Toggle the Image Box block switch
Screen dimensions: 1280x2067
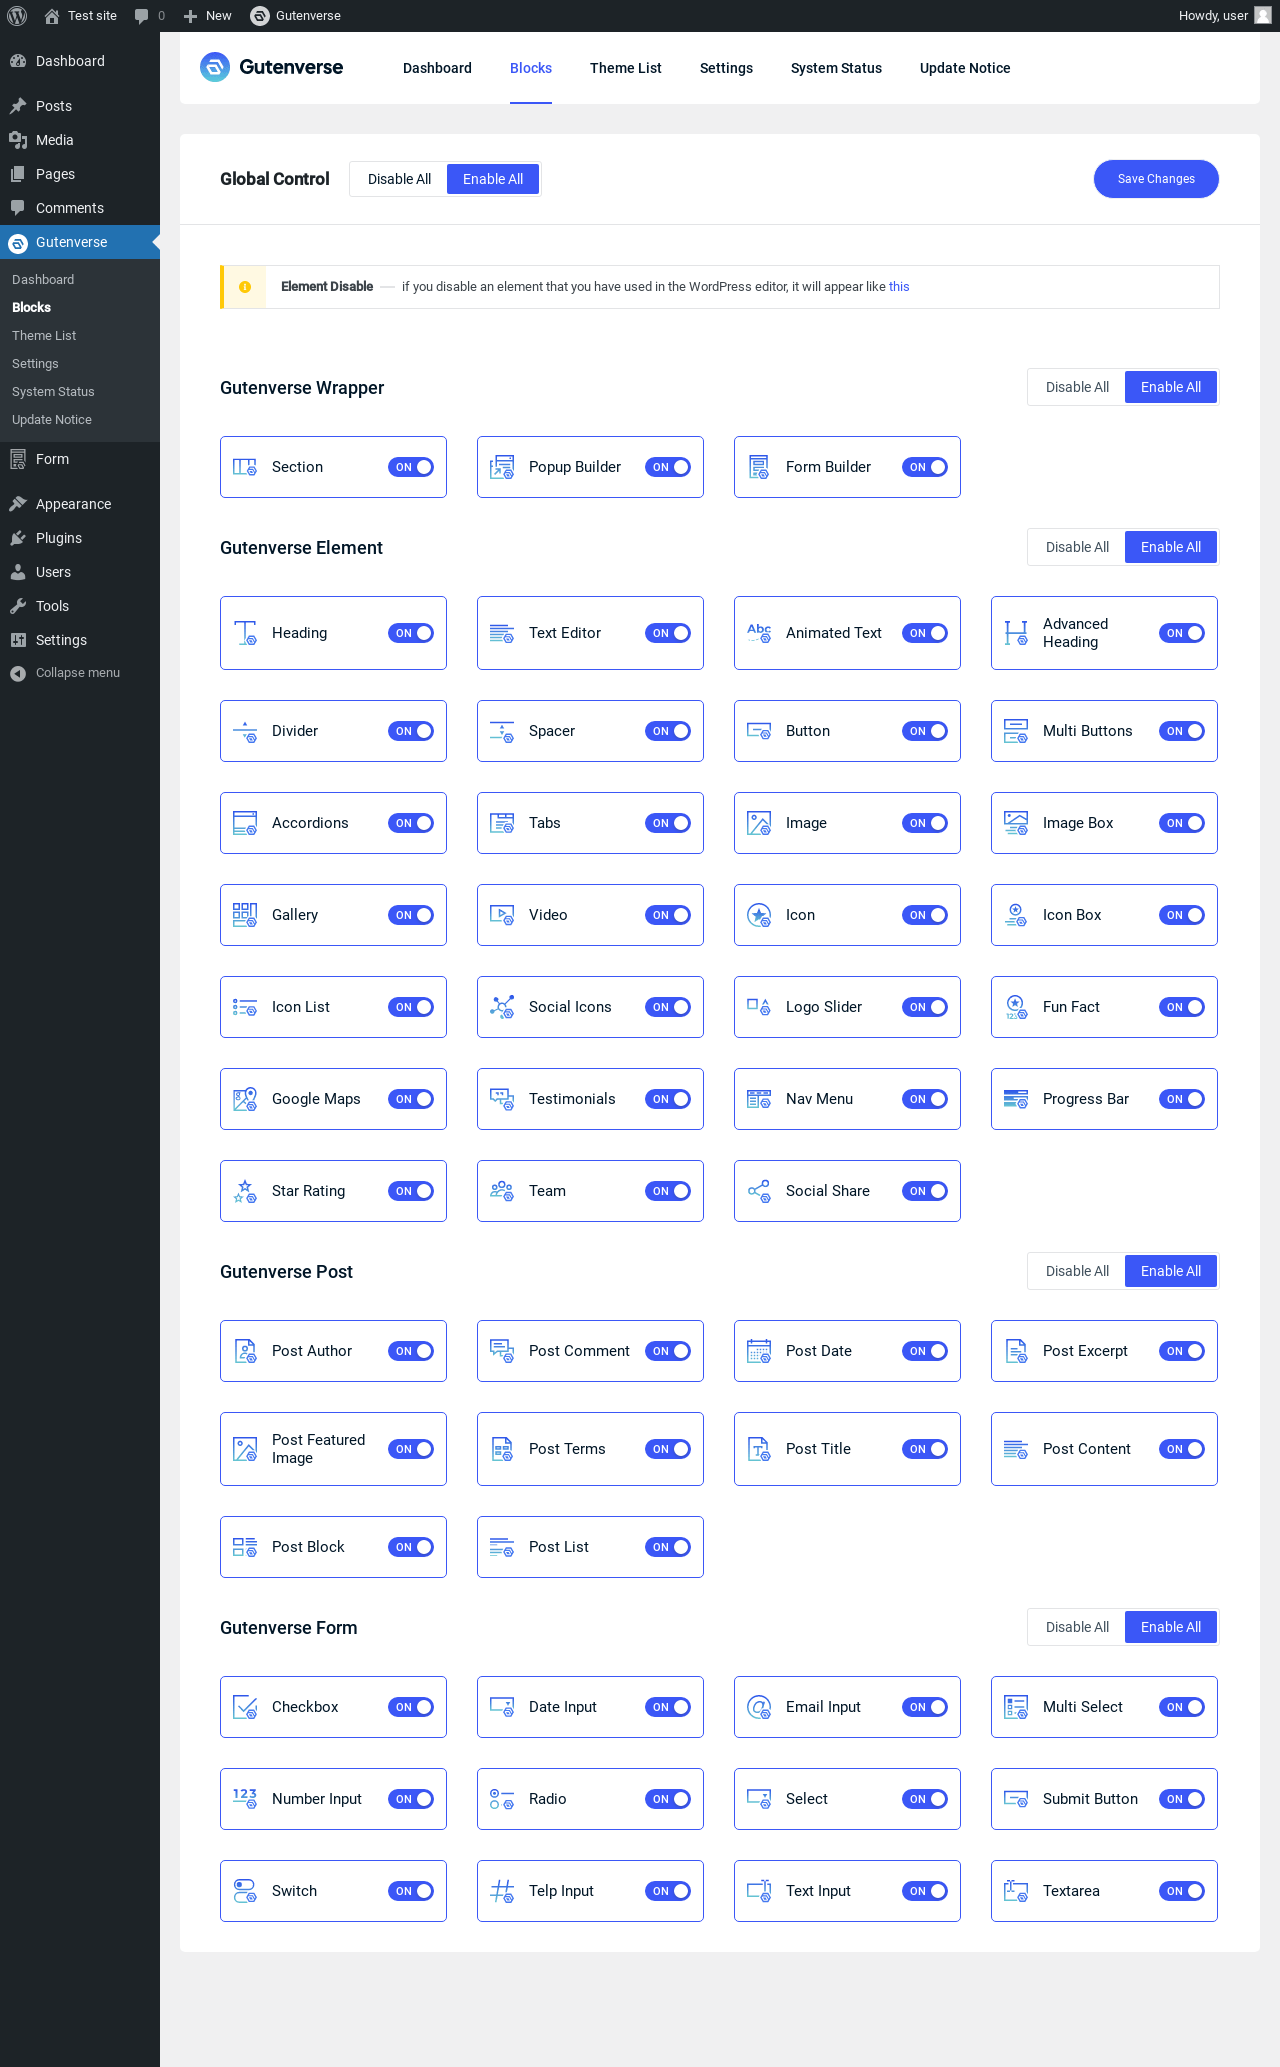(x=1182, y=823)
